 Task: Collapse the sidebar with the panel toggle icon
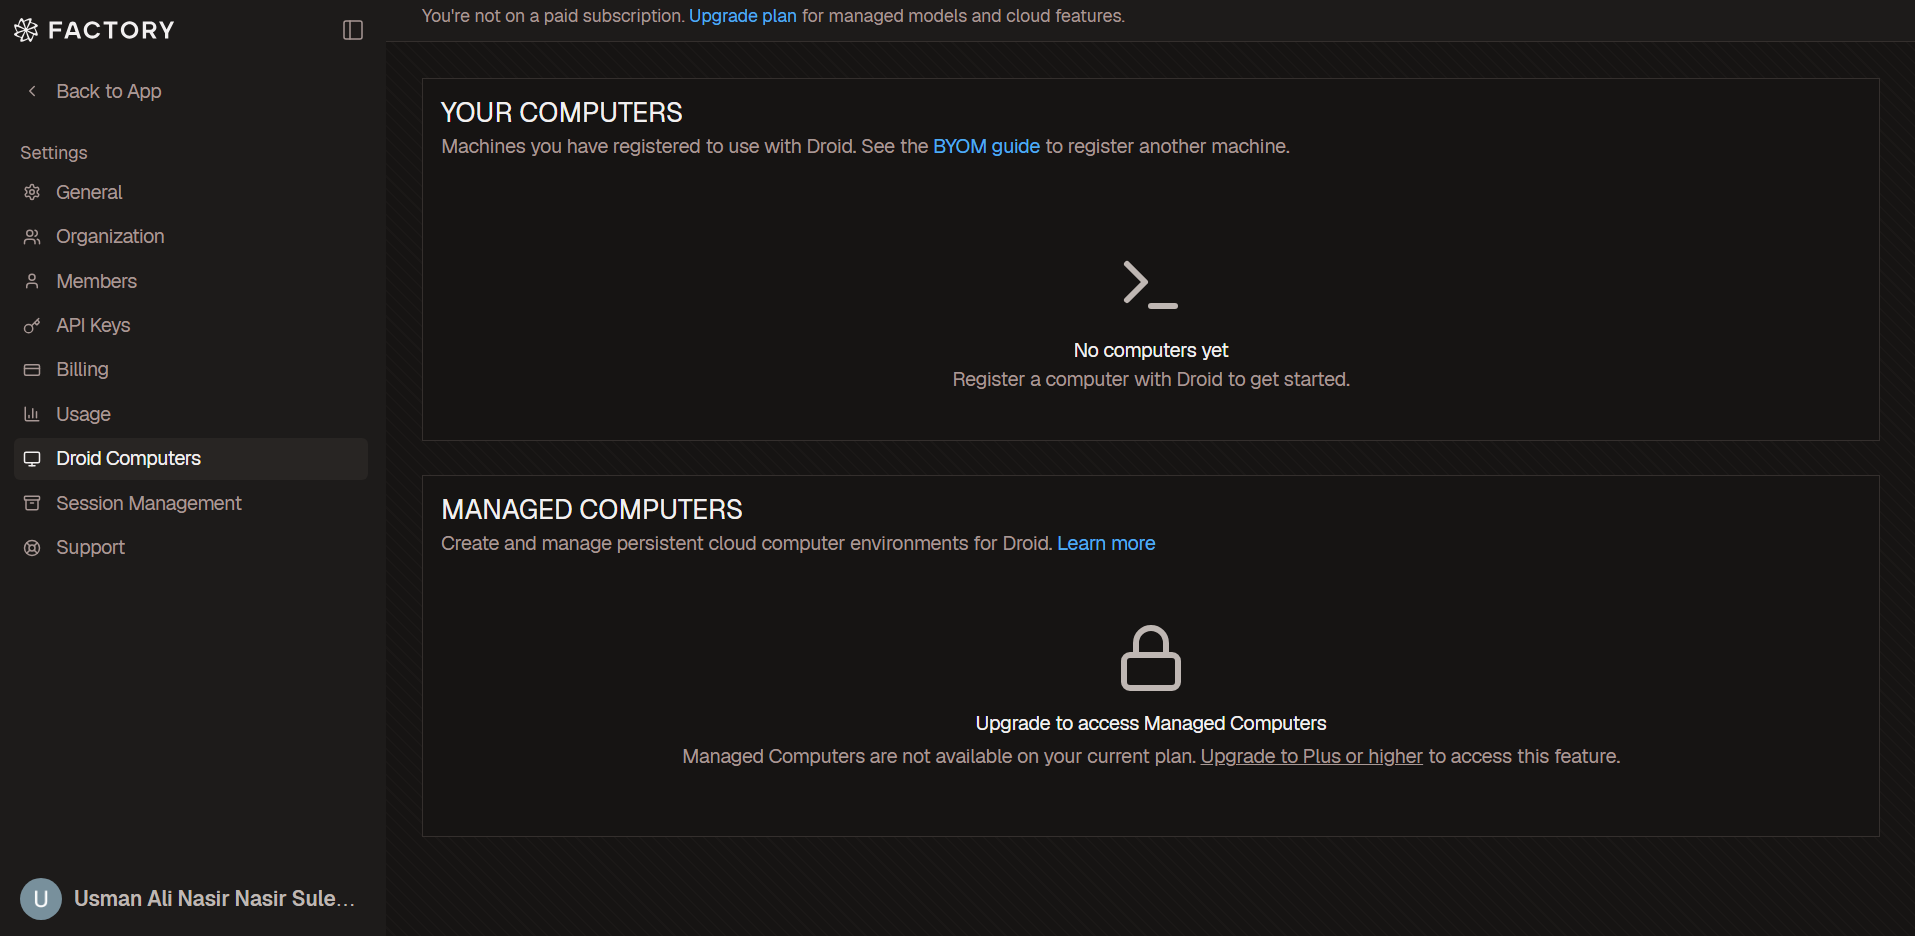[353, 30]
